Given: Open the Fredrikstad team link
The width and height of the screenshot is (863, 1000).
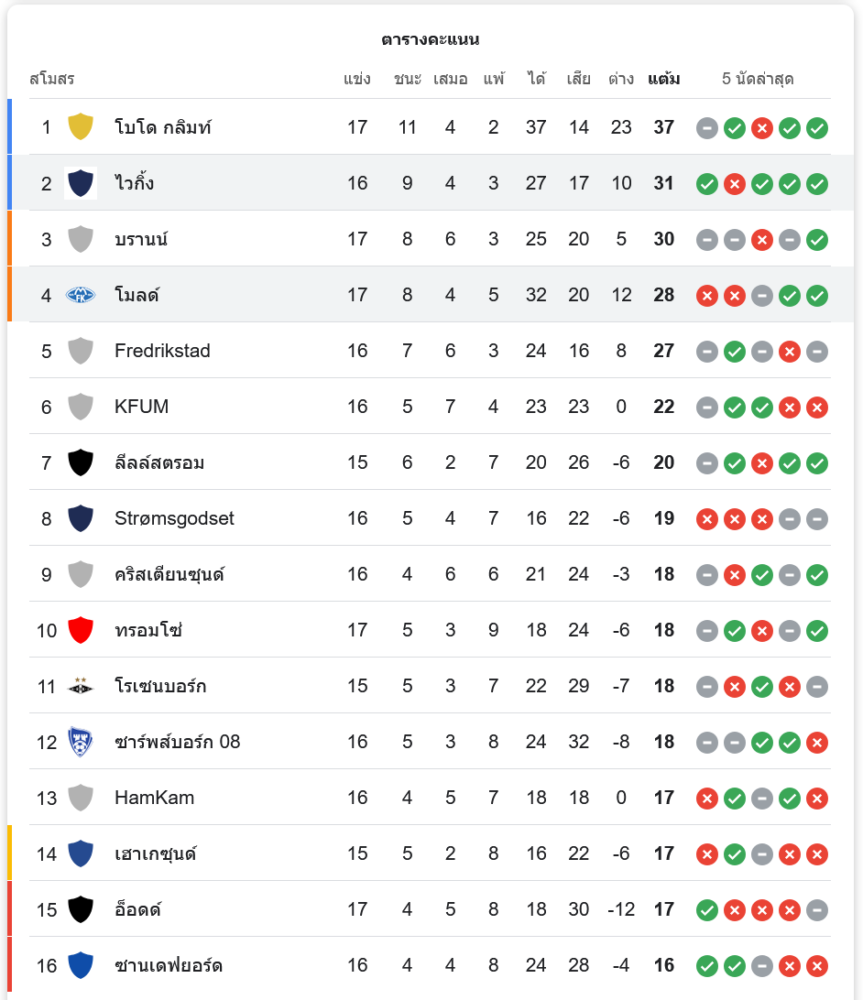Looking at the screenshot, I should [x=162, y=351].
